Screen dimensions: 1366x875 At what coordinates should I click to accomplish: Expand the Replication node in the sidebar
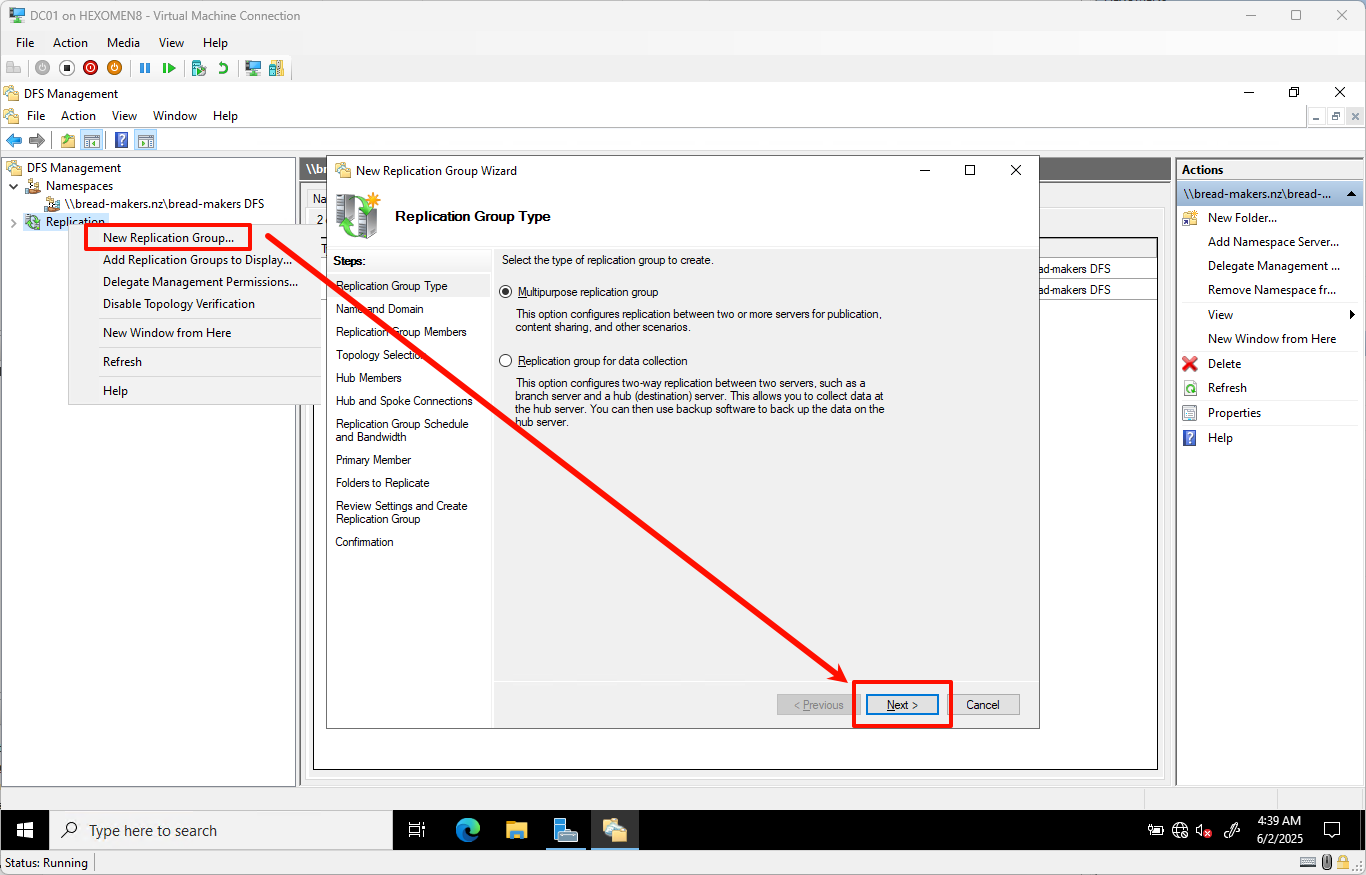[x=13, y=221]
